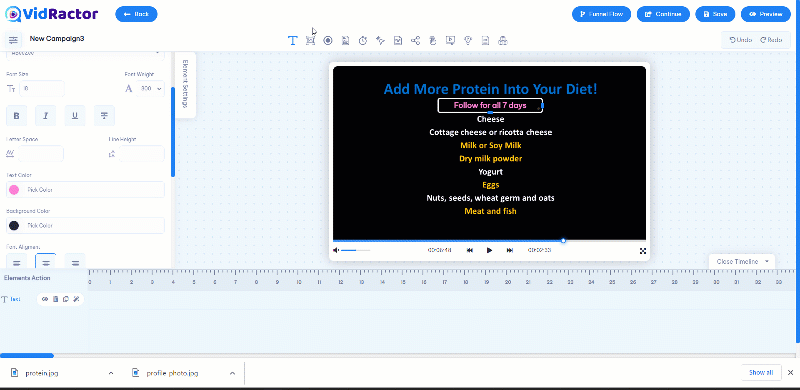
Task: Expand options for protein.jpg download
Action: click(x=111, y=373)
